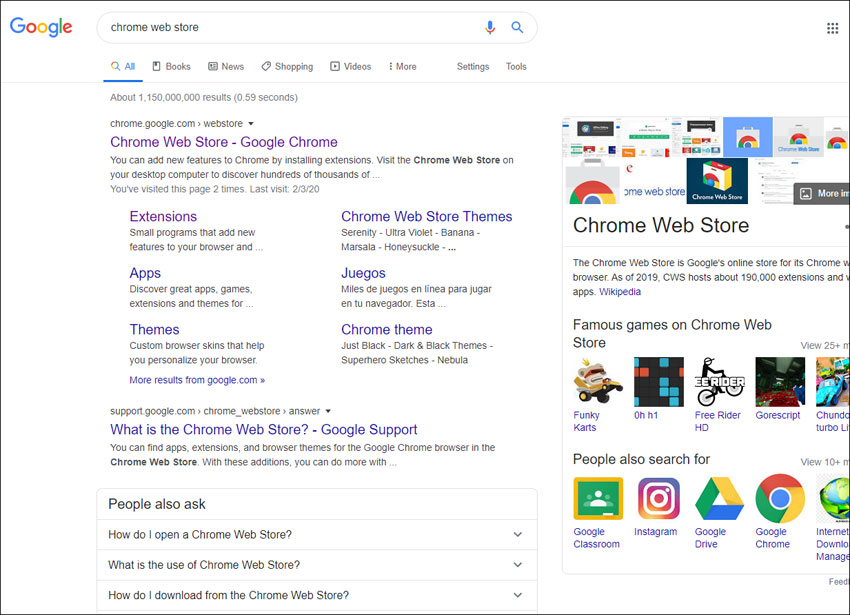The image size is (850, 615).
Task: Select the Instagram icon
Action: pos(659,498)
